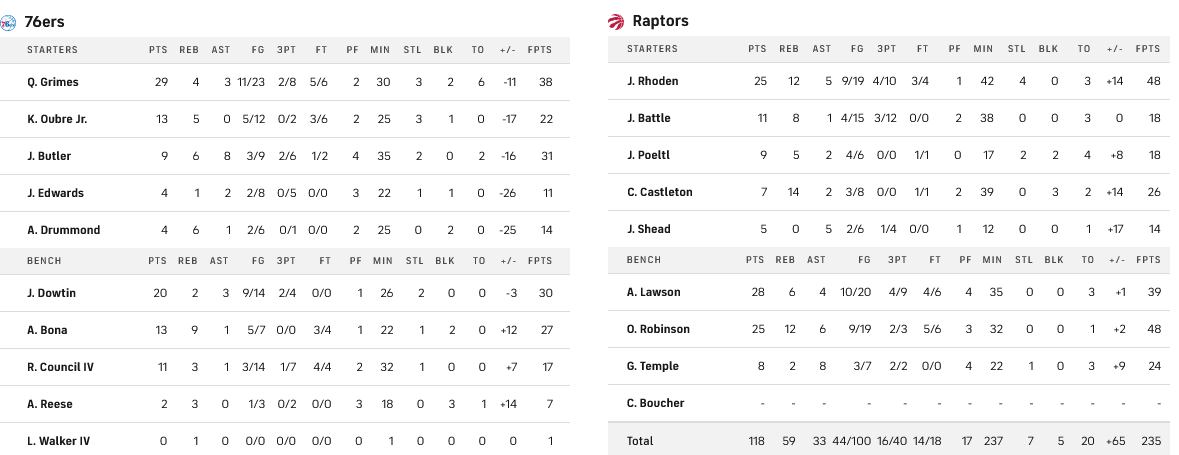
Task: Open J. Rhoden player link
Action: tap(653, 81)
